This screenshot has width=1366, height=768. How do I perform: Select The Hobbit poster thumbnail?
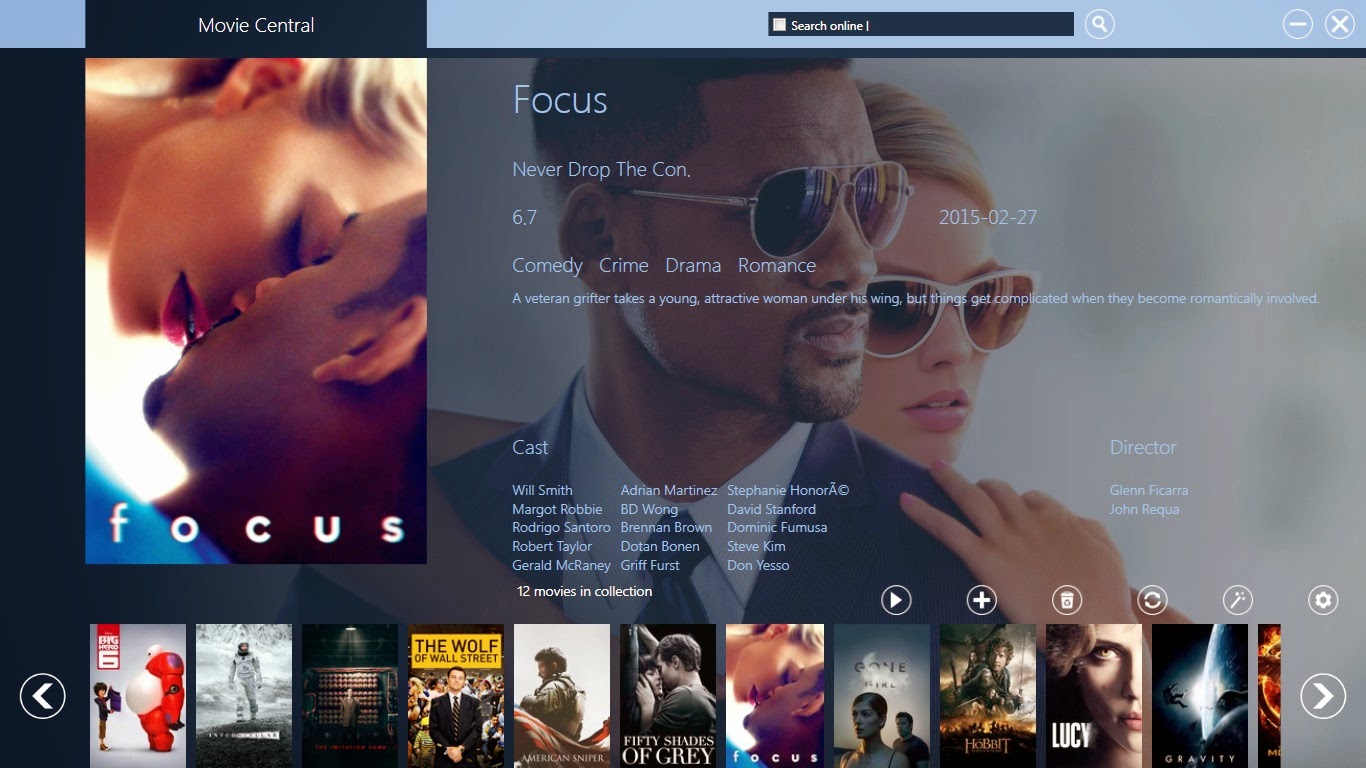click(988, 696)
